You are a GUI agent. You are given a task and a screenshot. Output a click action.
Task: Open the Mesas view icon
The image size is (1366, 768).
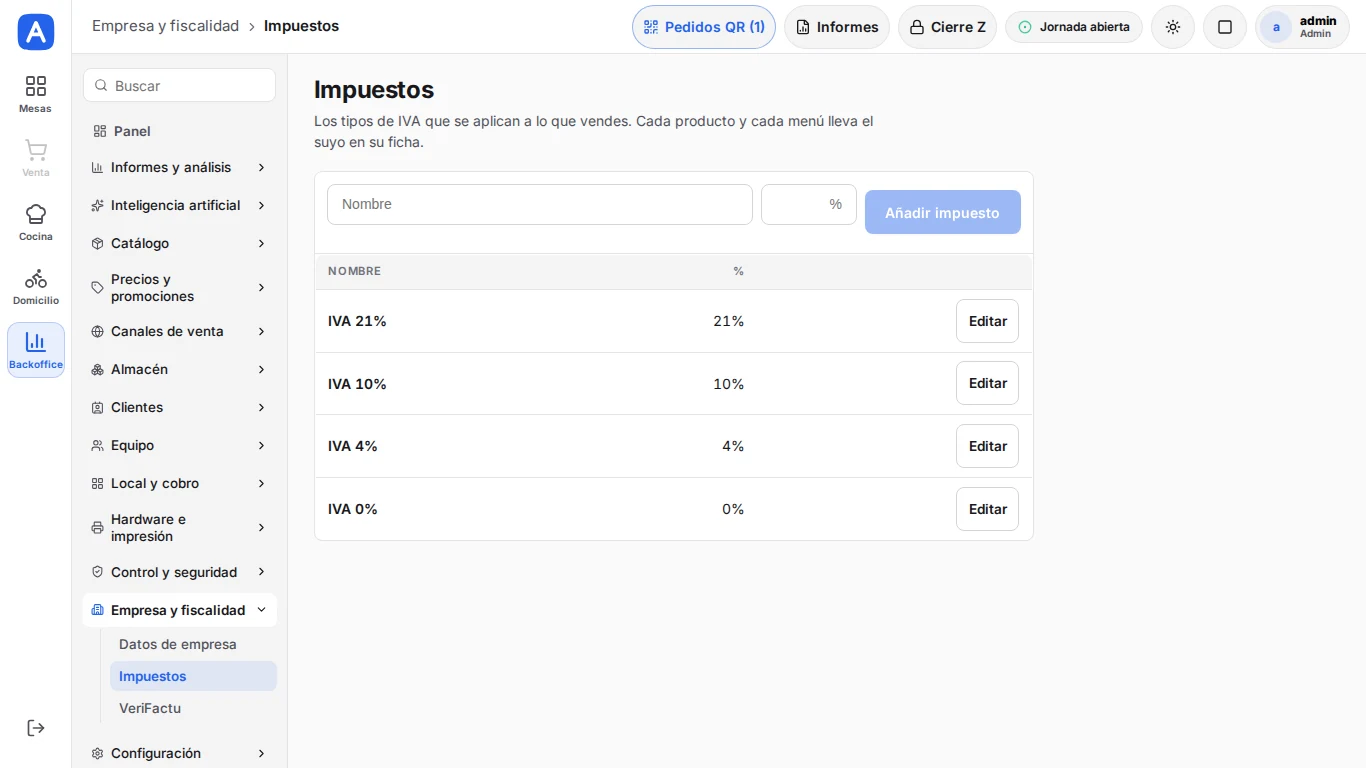(x=36, y=94)
